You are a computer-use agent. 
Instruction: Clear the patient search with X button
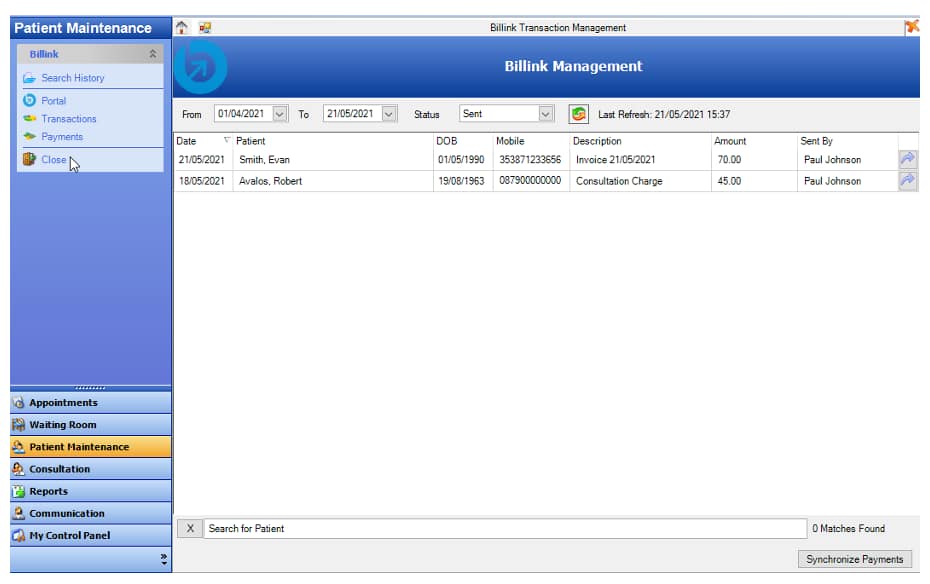coord(190,529)
